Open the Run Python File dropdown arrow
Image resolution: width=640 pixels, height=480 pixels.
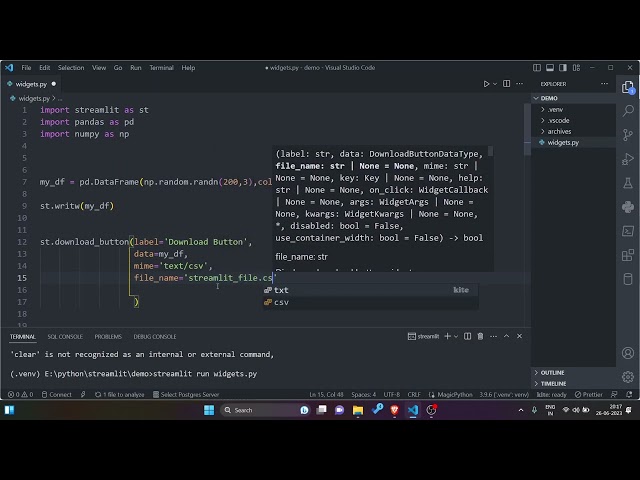pyautogui.click(x=495, y=84)
